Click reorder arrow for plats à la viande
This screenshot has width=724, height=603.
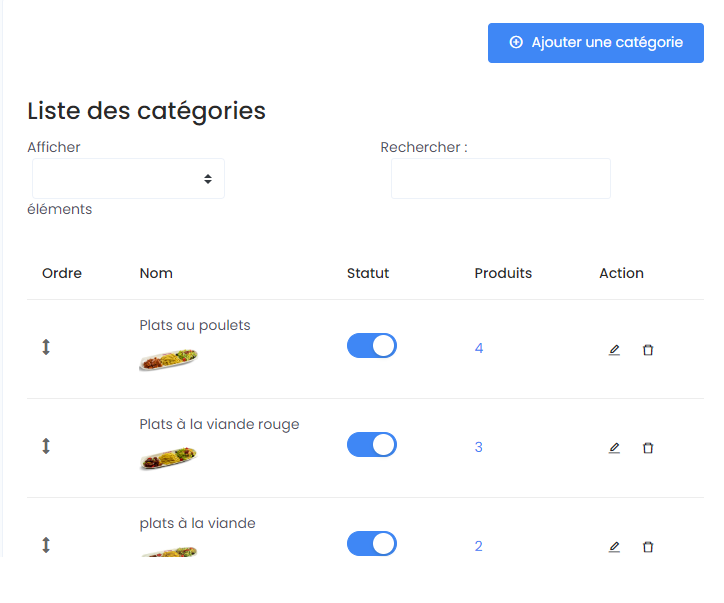[x=46, y=545]
